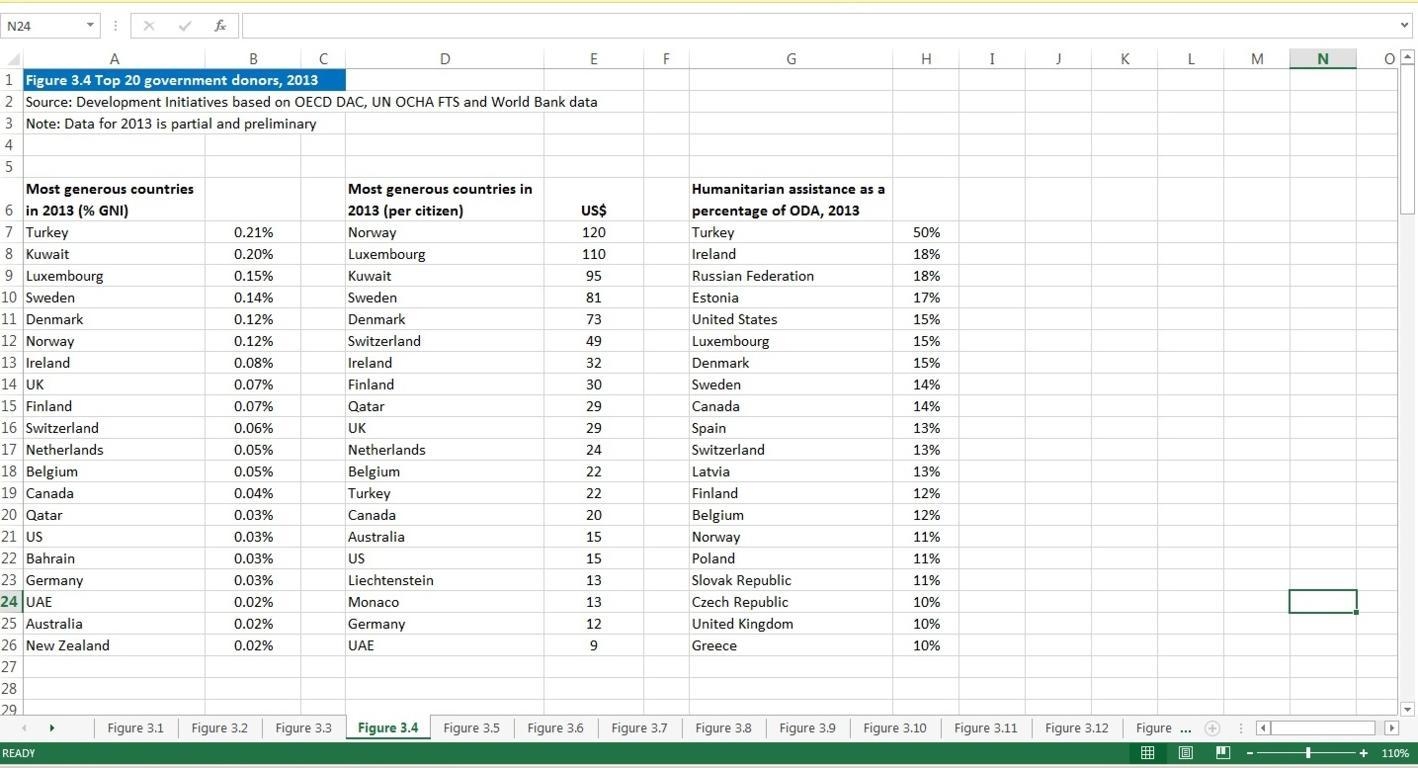Viewport: 1418px width, 768px height.
Task: Open the Figure 3.8 sheet tab
Action: [x=723, y=728]
